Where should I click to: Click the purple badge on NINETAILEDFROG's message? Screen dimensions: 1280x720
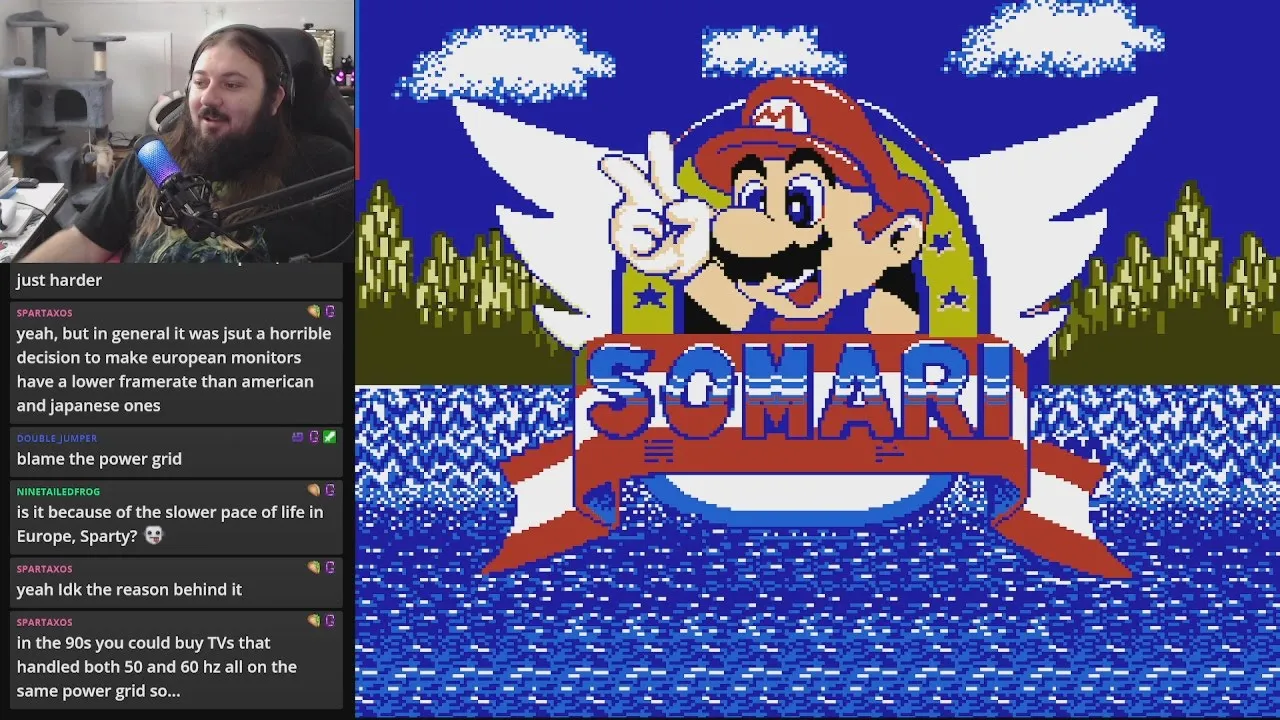[x=329, y=491]
